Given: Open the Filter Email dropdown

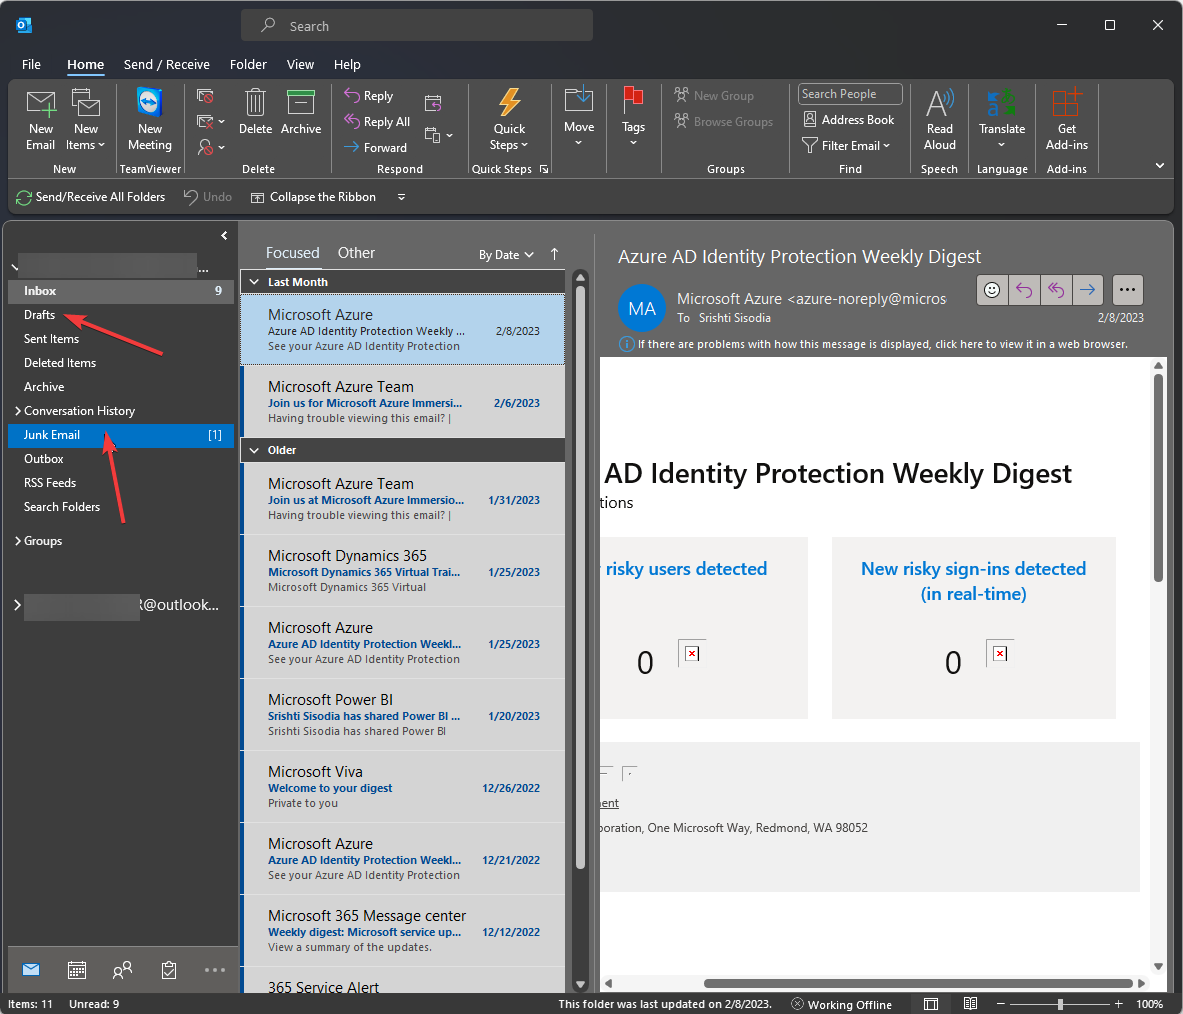Looking at the screenshot, I should coord(846,146).
